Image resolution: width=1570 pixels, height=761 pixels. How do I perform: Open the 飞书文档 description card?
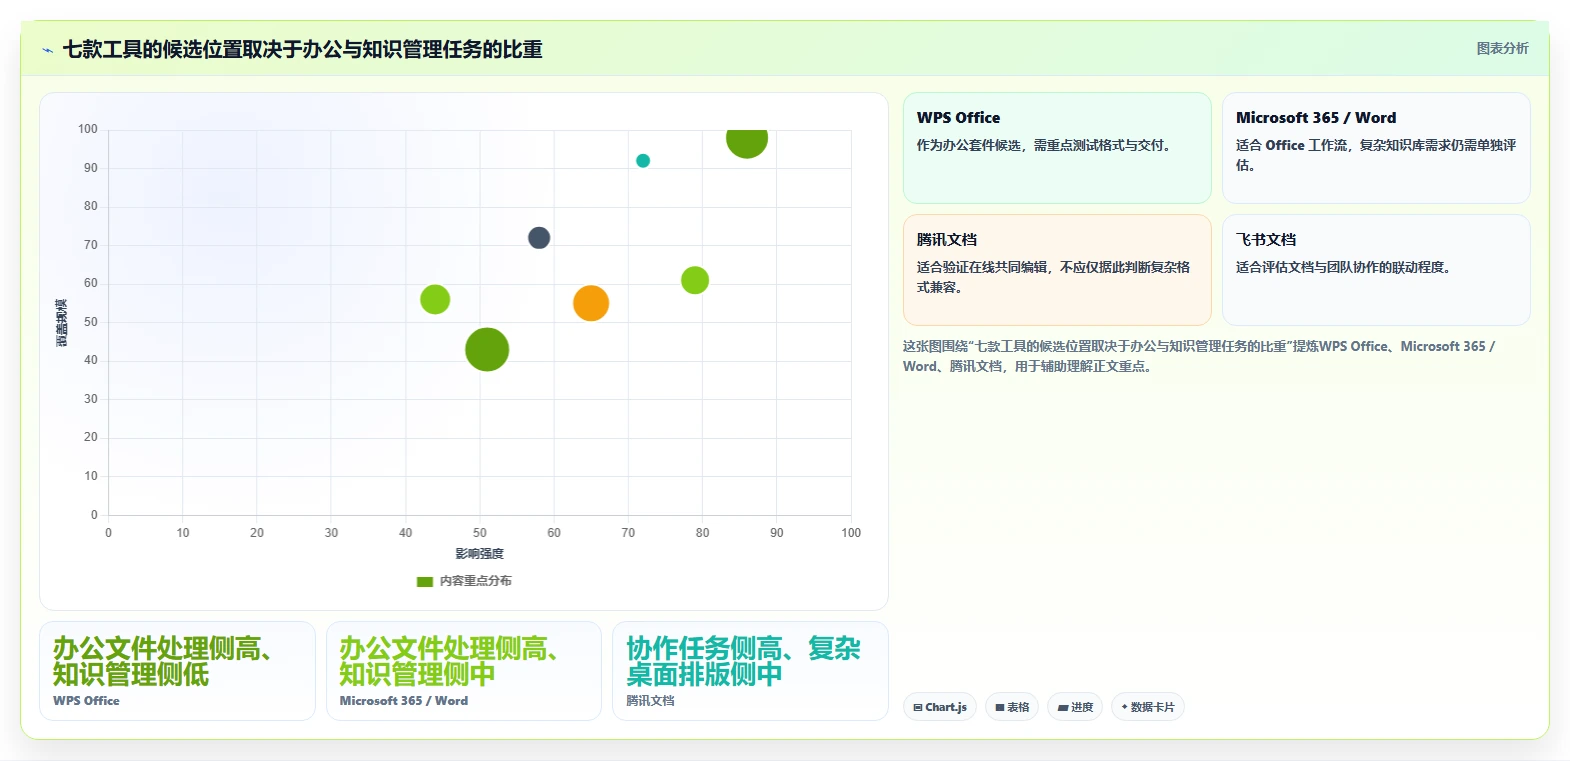point(1376,270)
